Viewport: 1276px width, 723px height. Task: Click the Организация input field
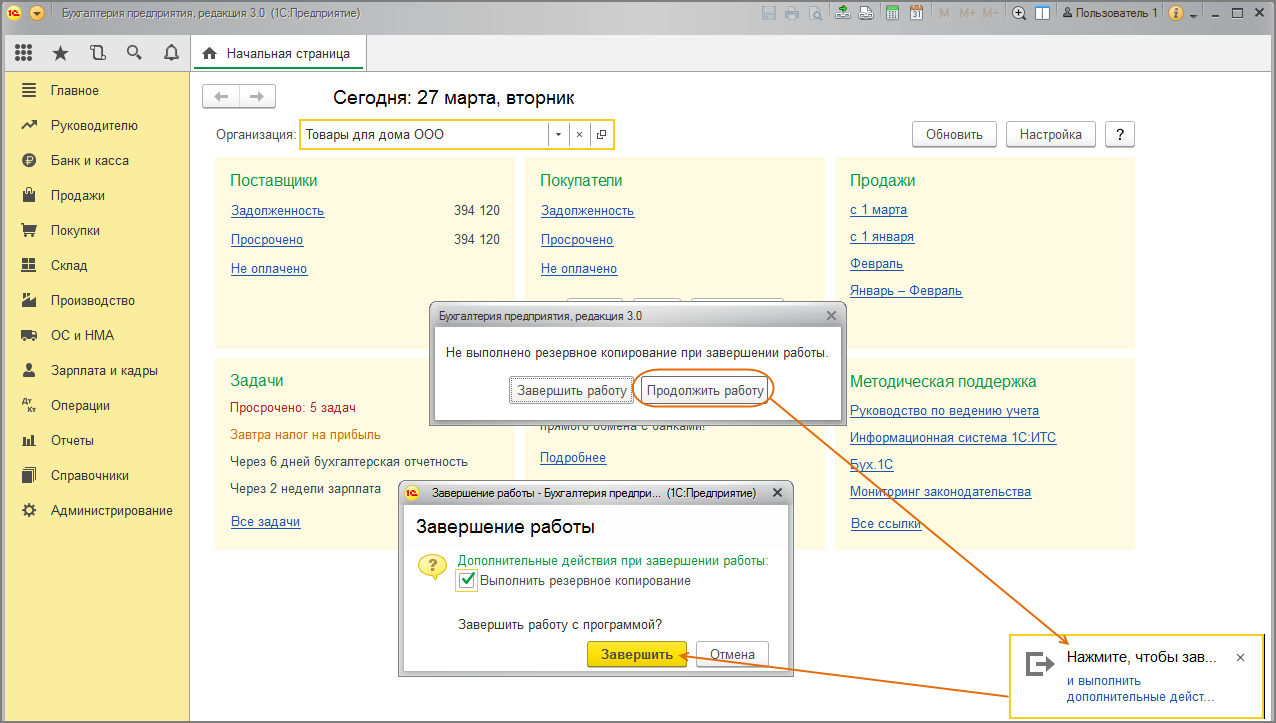424,134
